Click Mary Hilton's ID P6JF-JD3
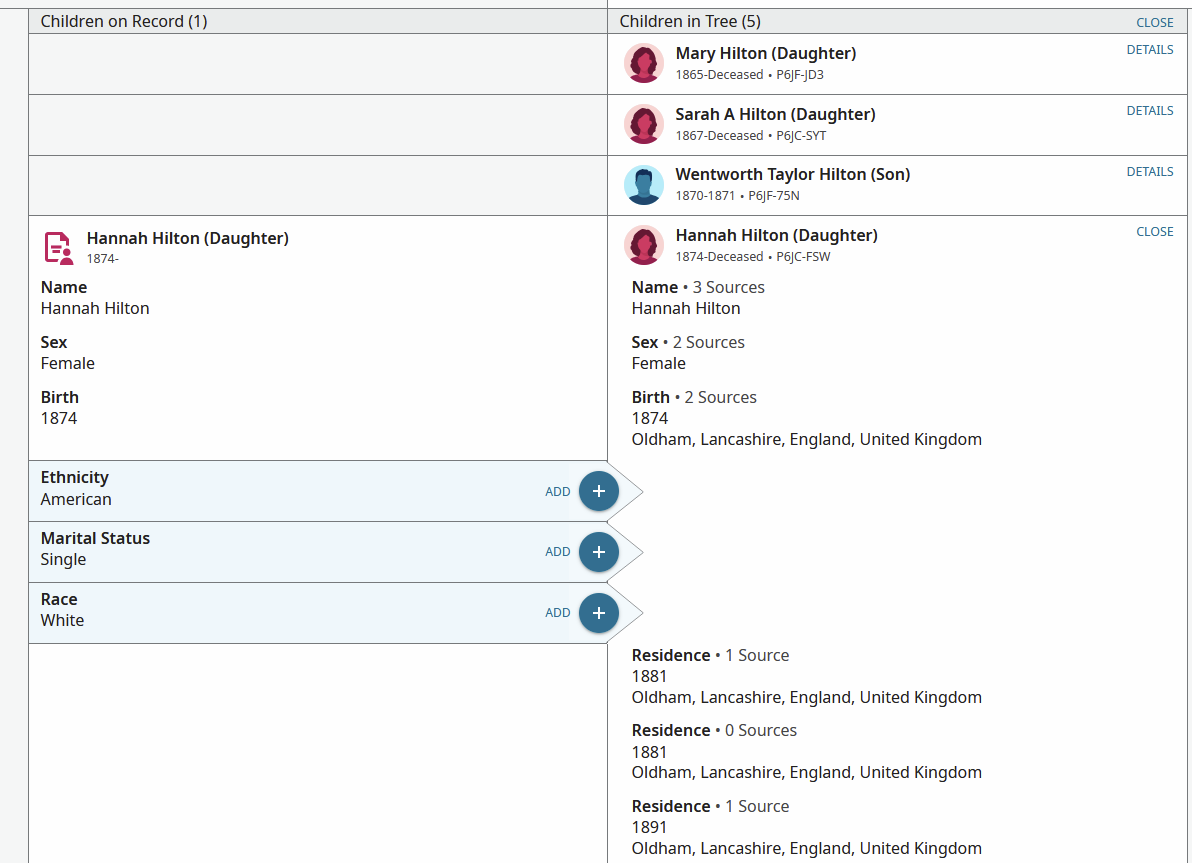Image resolution: width=1192 pixels, height=863 pixels. tap(800, 75)
